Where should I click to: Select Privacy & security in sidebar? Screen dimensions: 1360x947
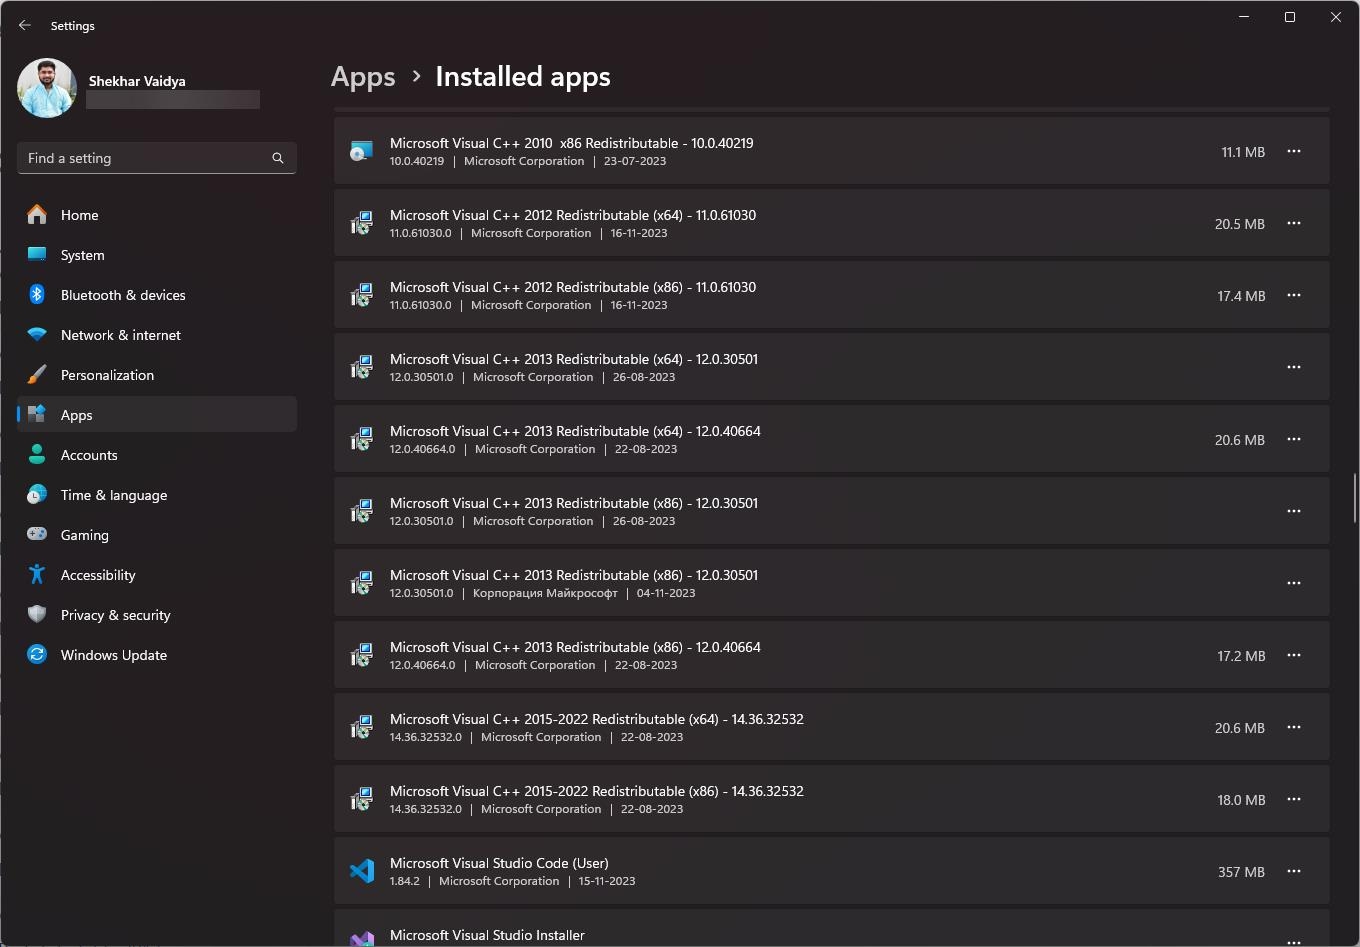point(115,614)
